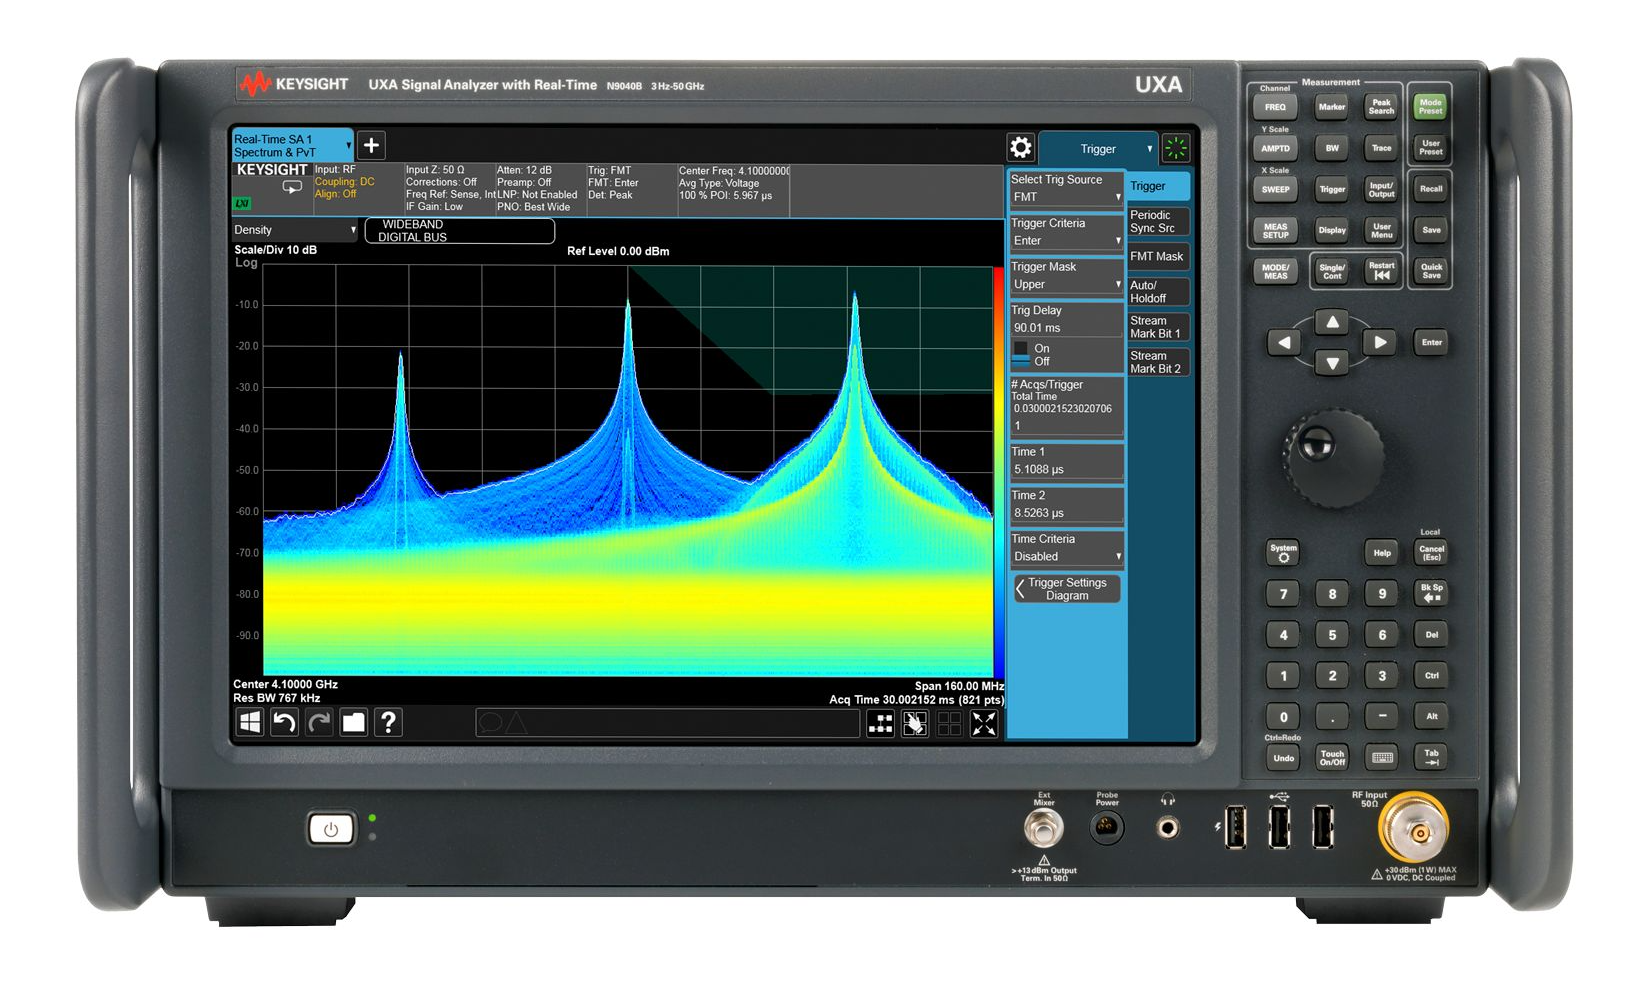Screen dimensions: 1645x986
Task: Open Trigger Settings Diagram
Action: coord(1066,589)
